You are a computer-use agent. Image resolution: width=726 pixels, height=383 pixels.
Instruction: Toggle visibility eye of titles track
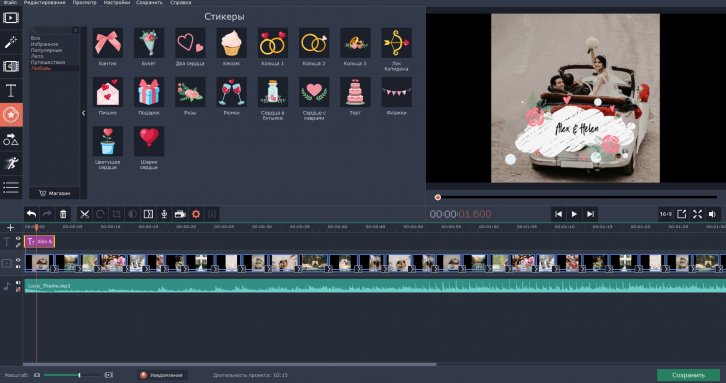click(18, 239)
